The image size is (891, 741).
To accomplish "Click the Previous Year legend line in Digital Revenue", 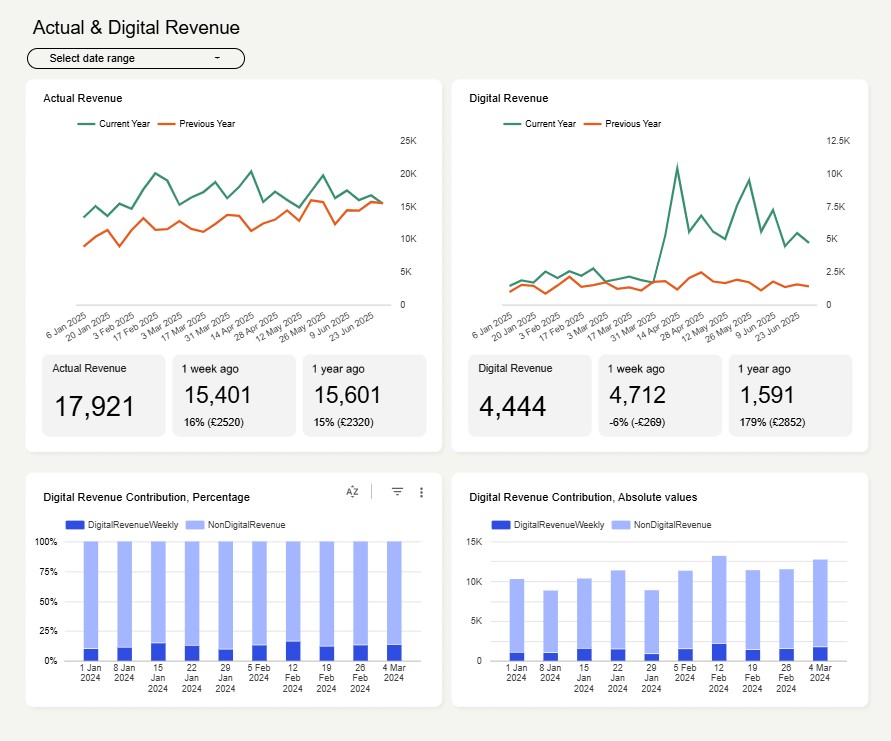I will pyautogui.click(x=593, y=124).
